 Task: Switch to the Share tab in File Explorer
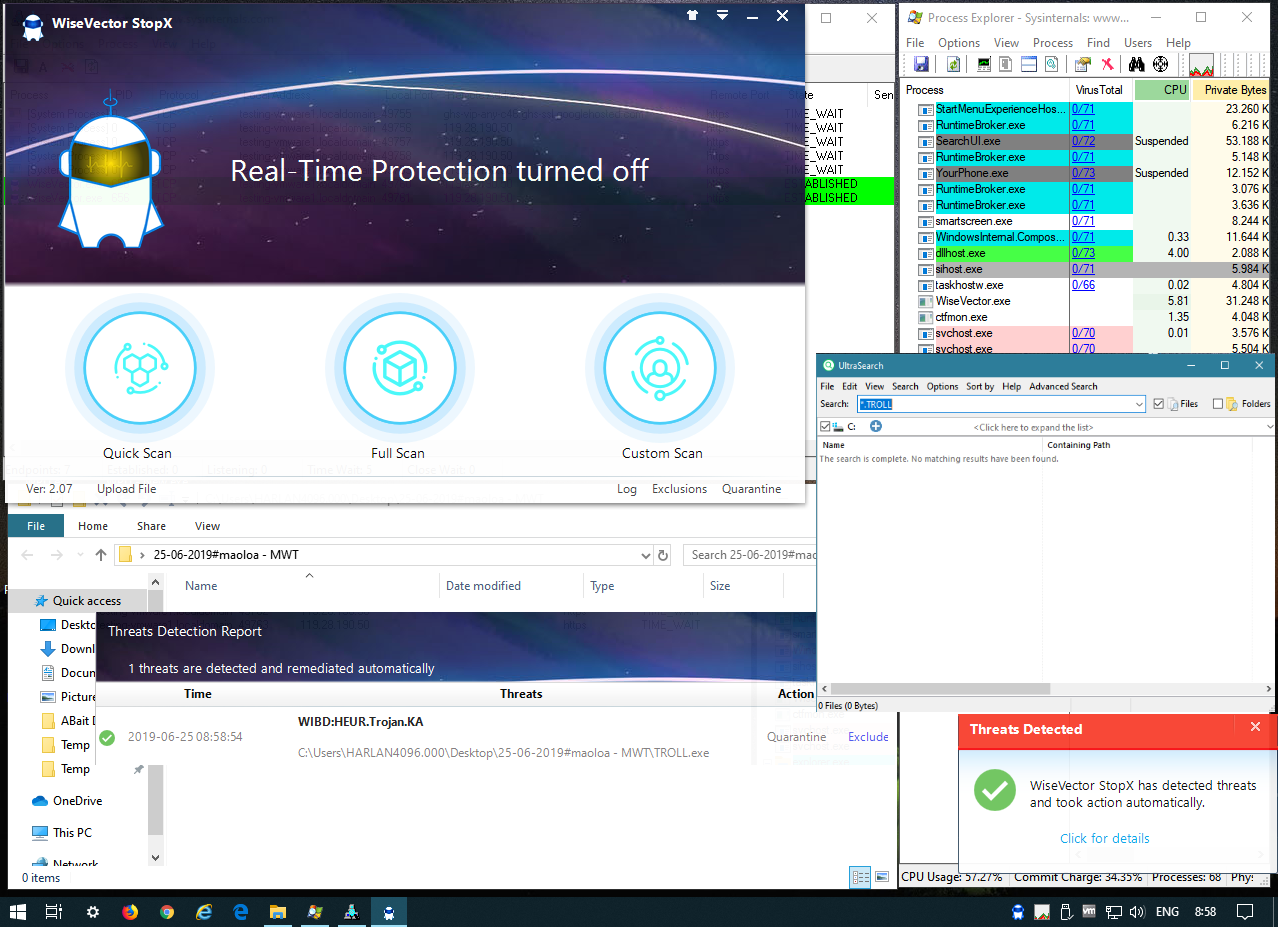[152, 526]
